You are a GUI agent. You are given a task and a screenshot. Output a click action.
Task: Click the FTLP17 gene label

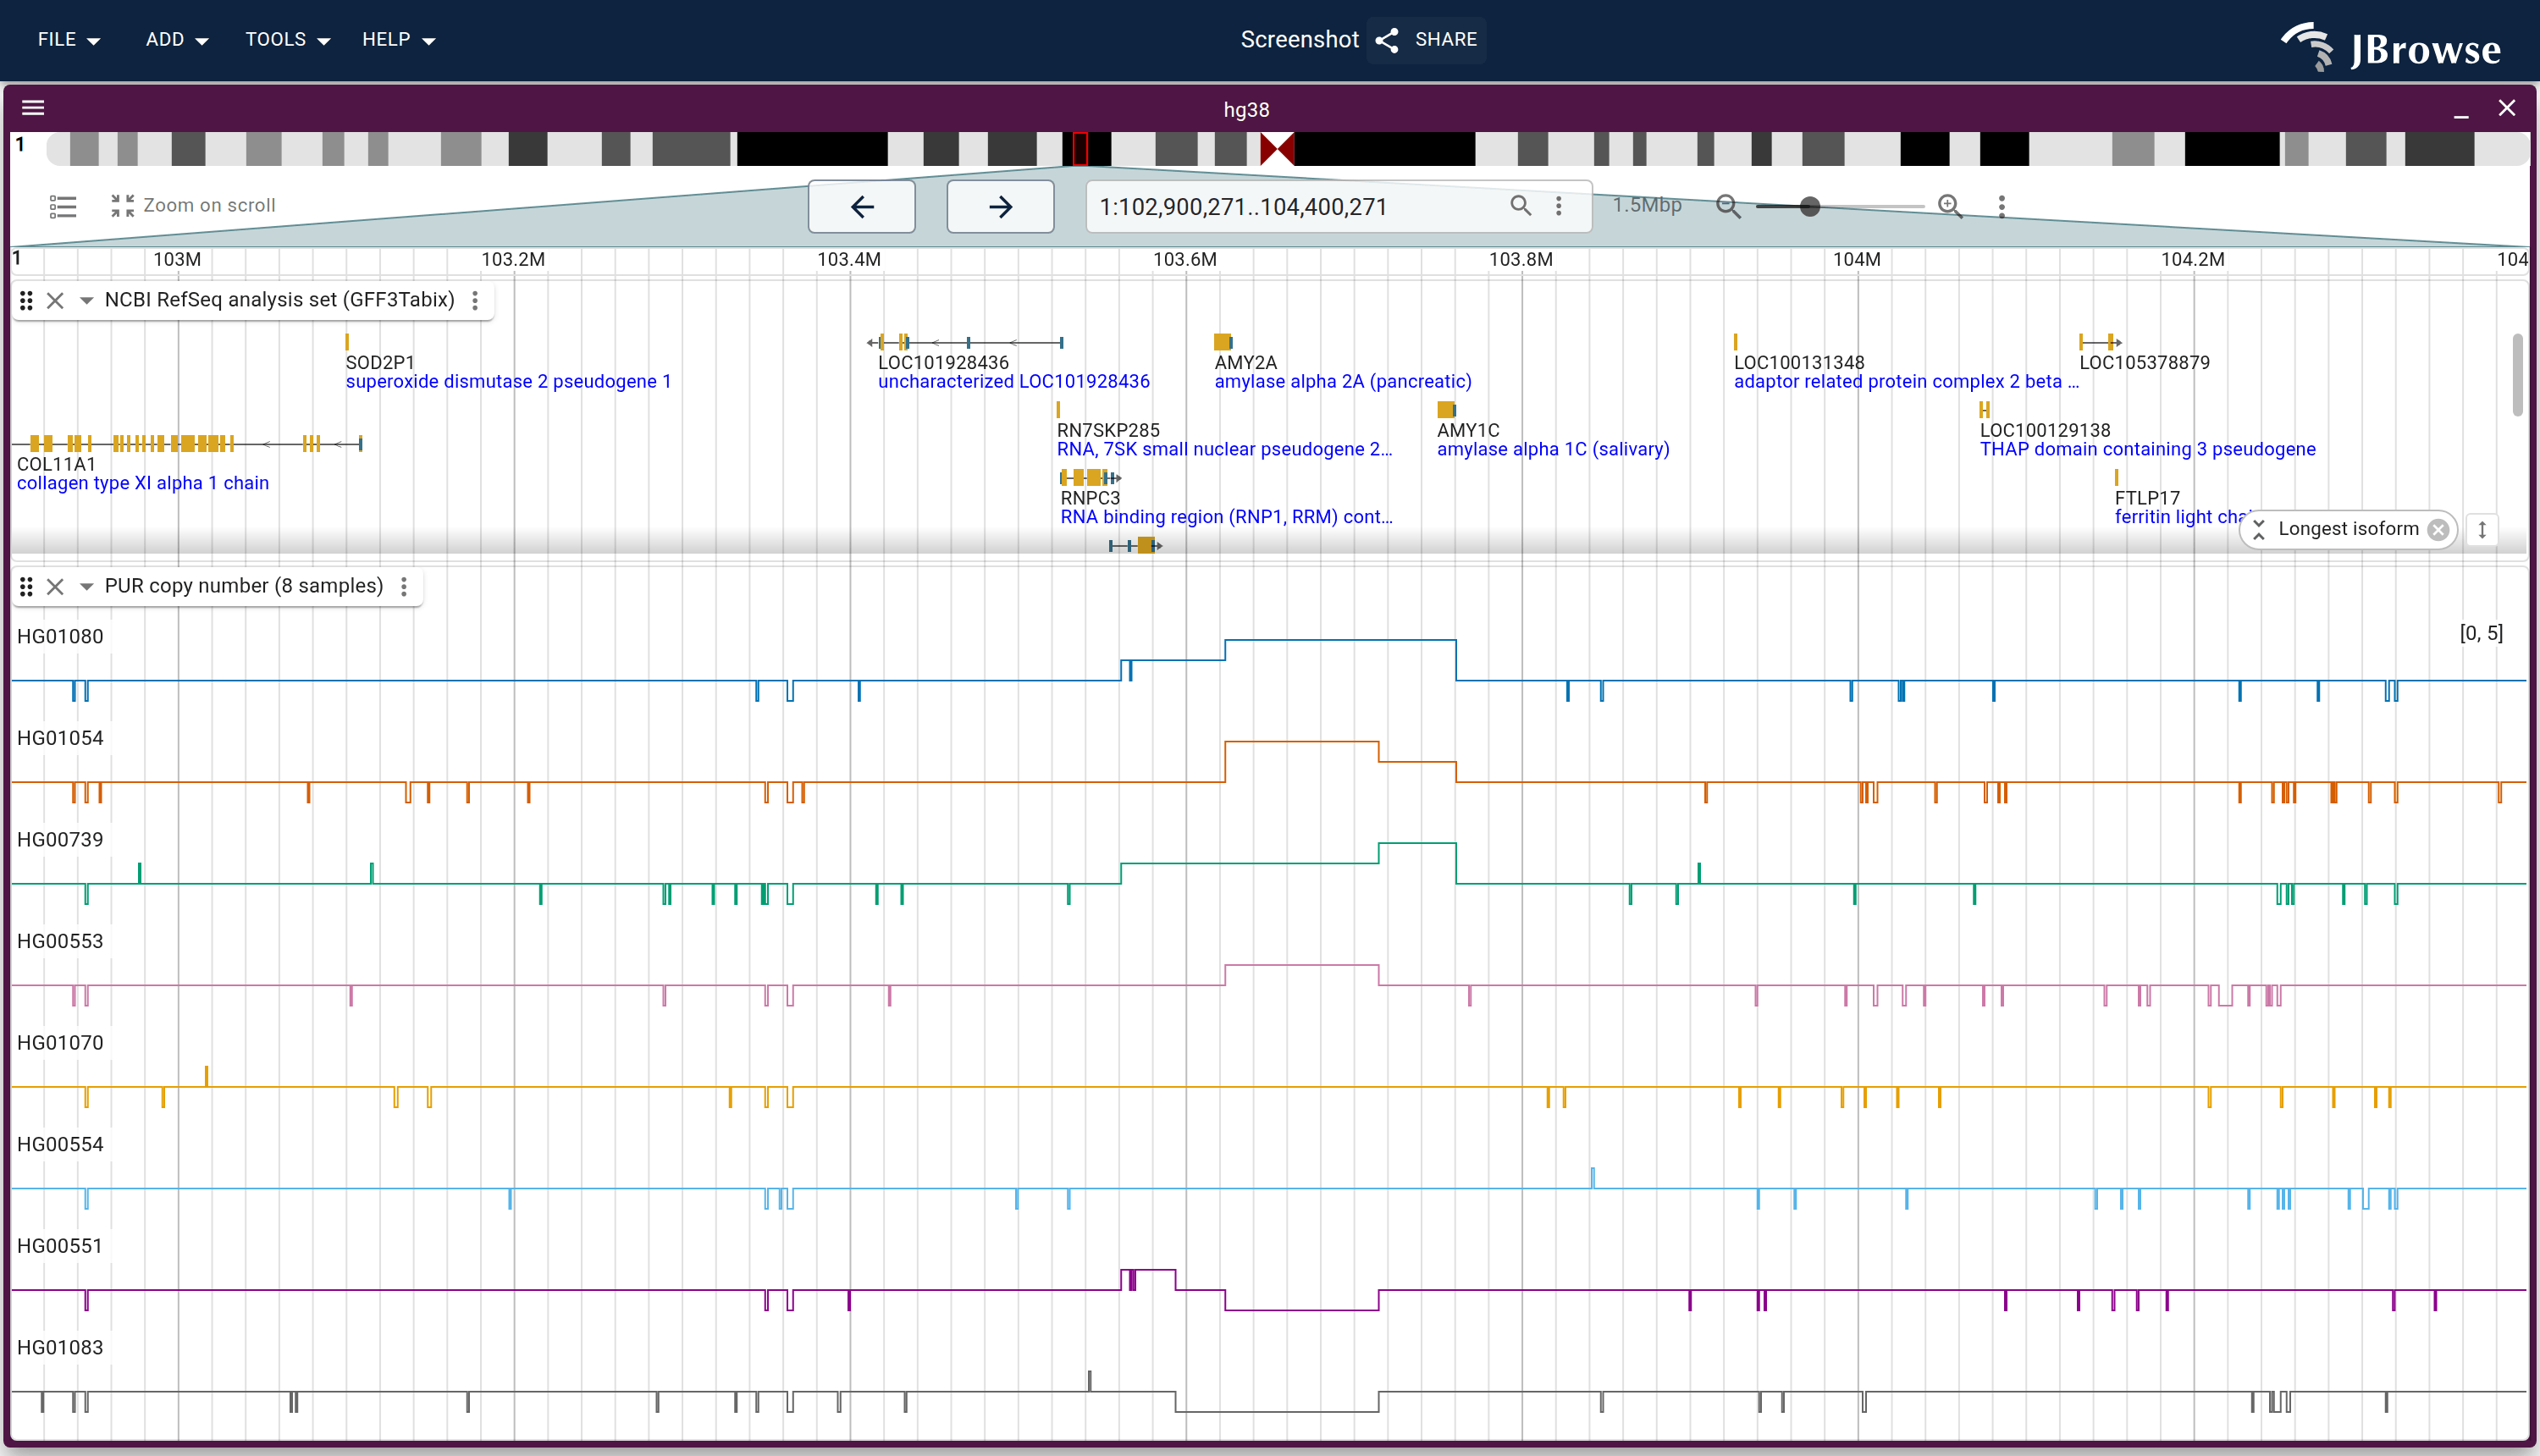[2147, 498]
